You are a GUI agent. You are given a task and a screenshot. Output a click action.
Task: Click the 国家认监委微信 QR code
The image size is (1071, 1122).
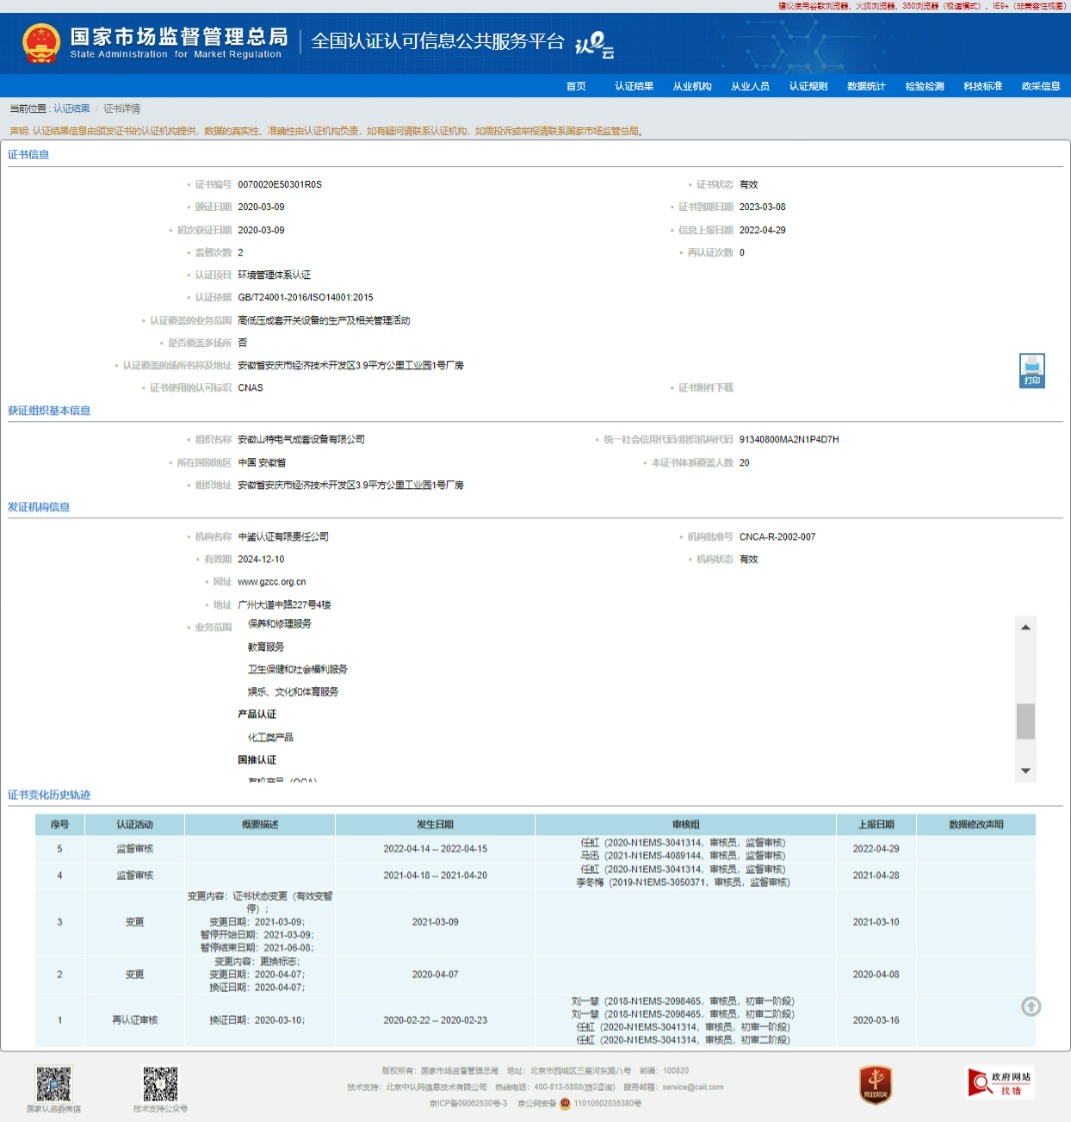54,1084
